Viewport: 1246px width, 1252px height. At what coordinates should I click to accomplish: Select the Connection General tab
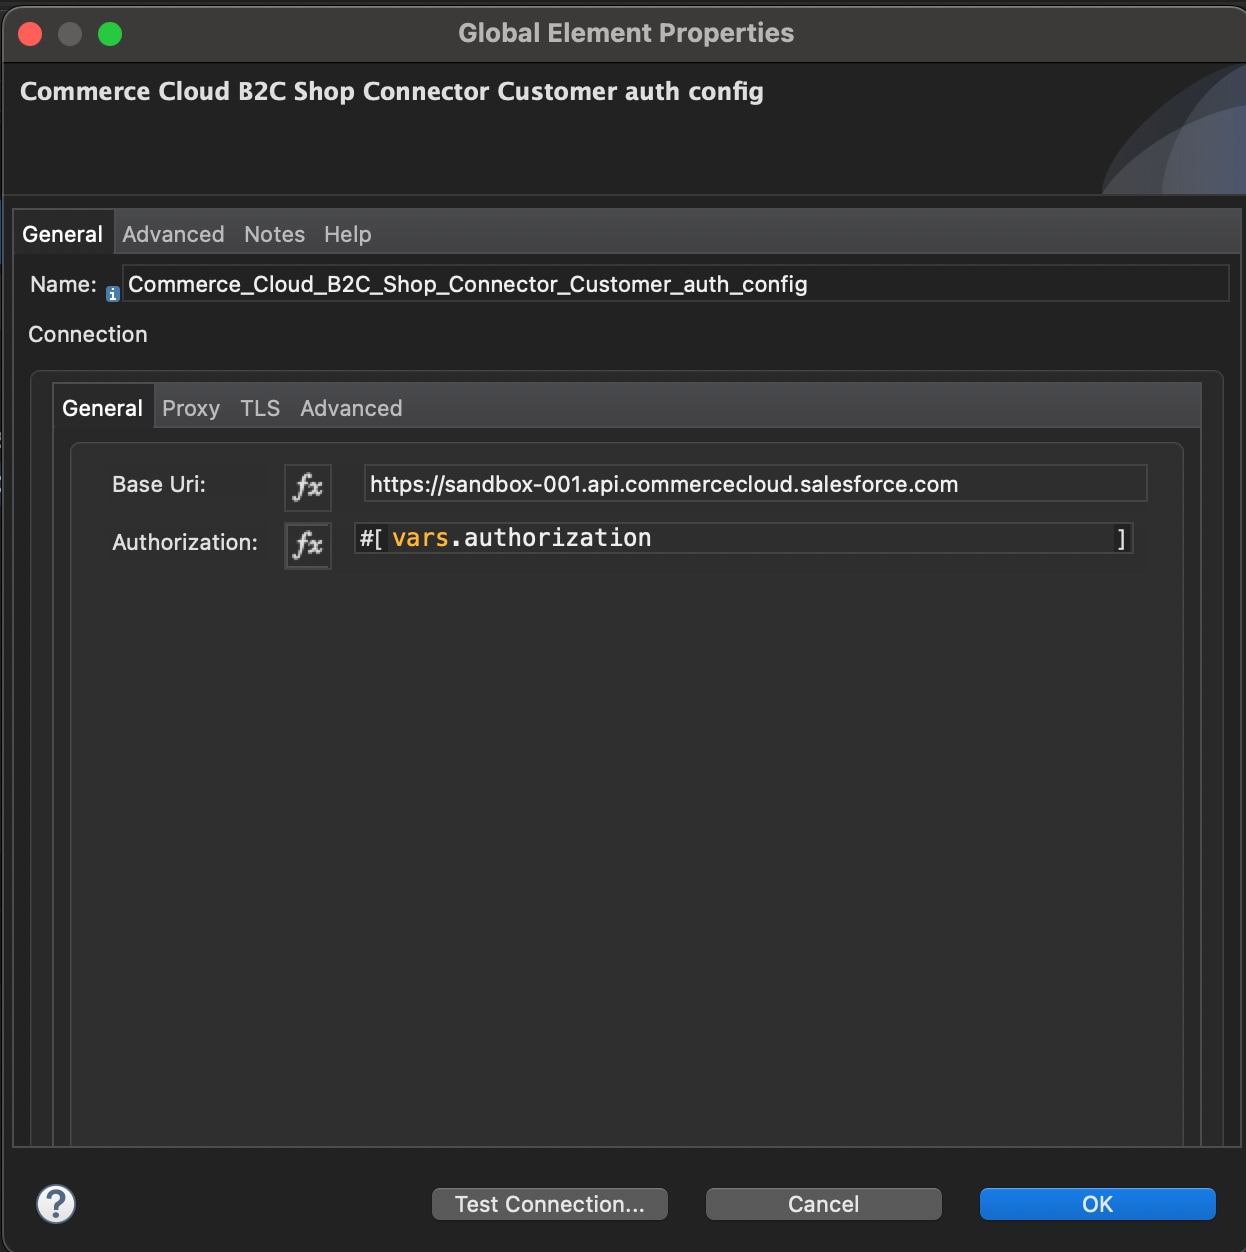(x=103, y=408)
